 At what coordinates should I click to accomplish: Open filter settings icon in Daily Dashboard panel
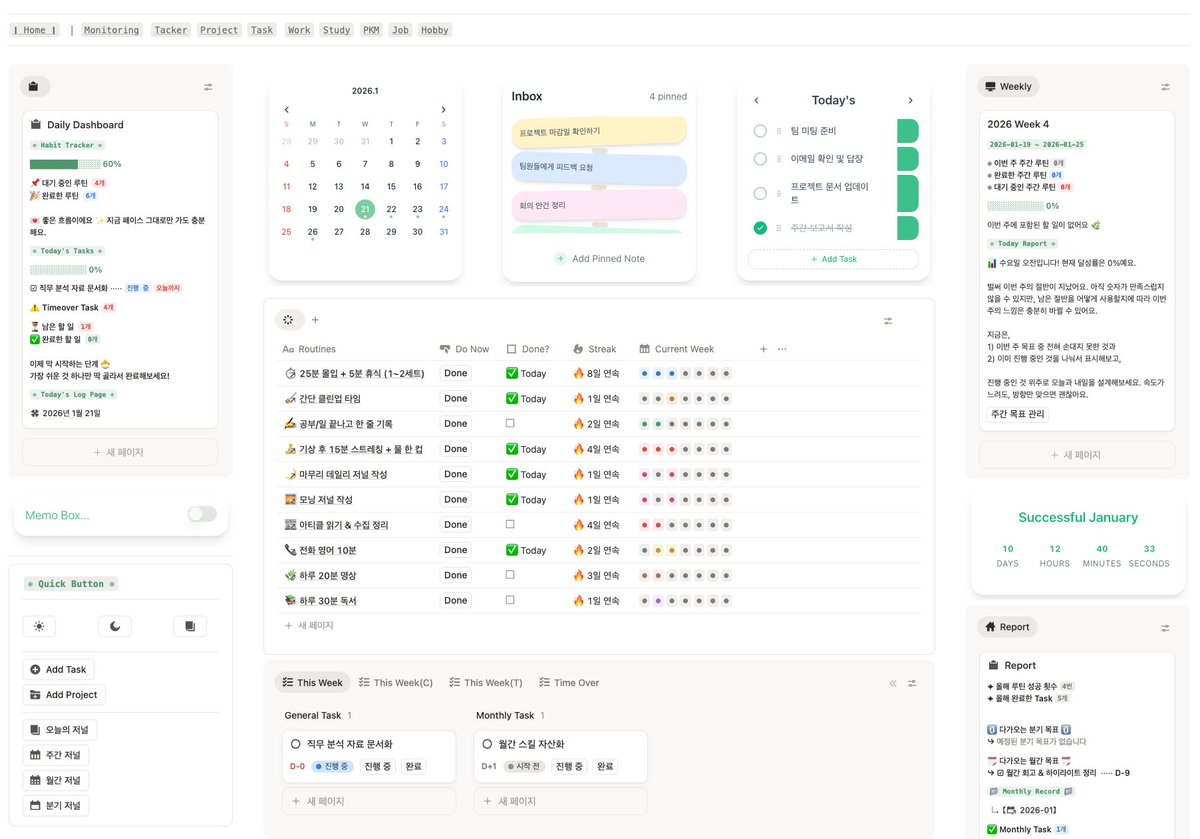pyautogui.click(x=208, y=87)
